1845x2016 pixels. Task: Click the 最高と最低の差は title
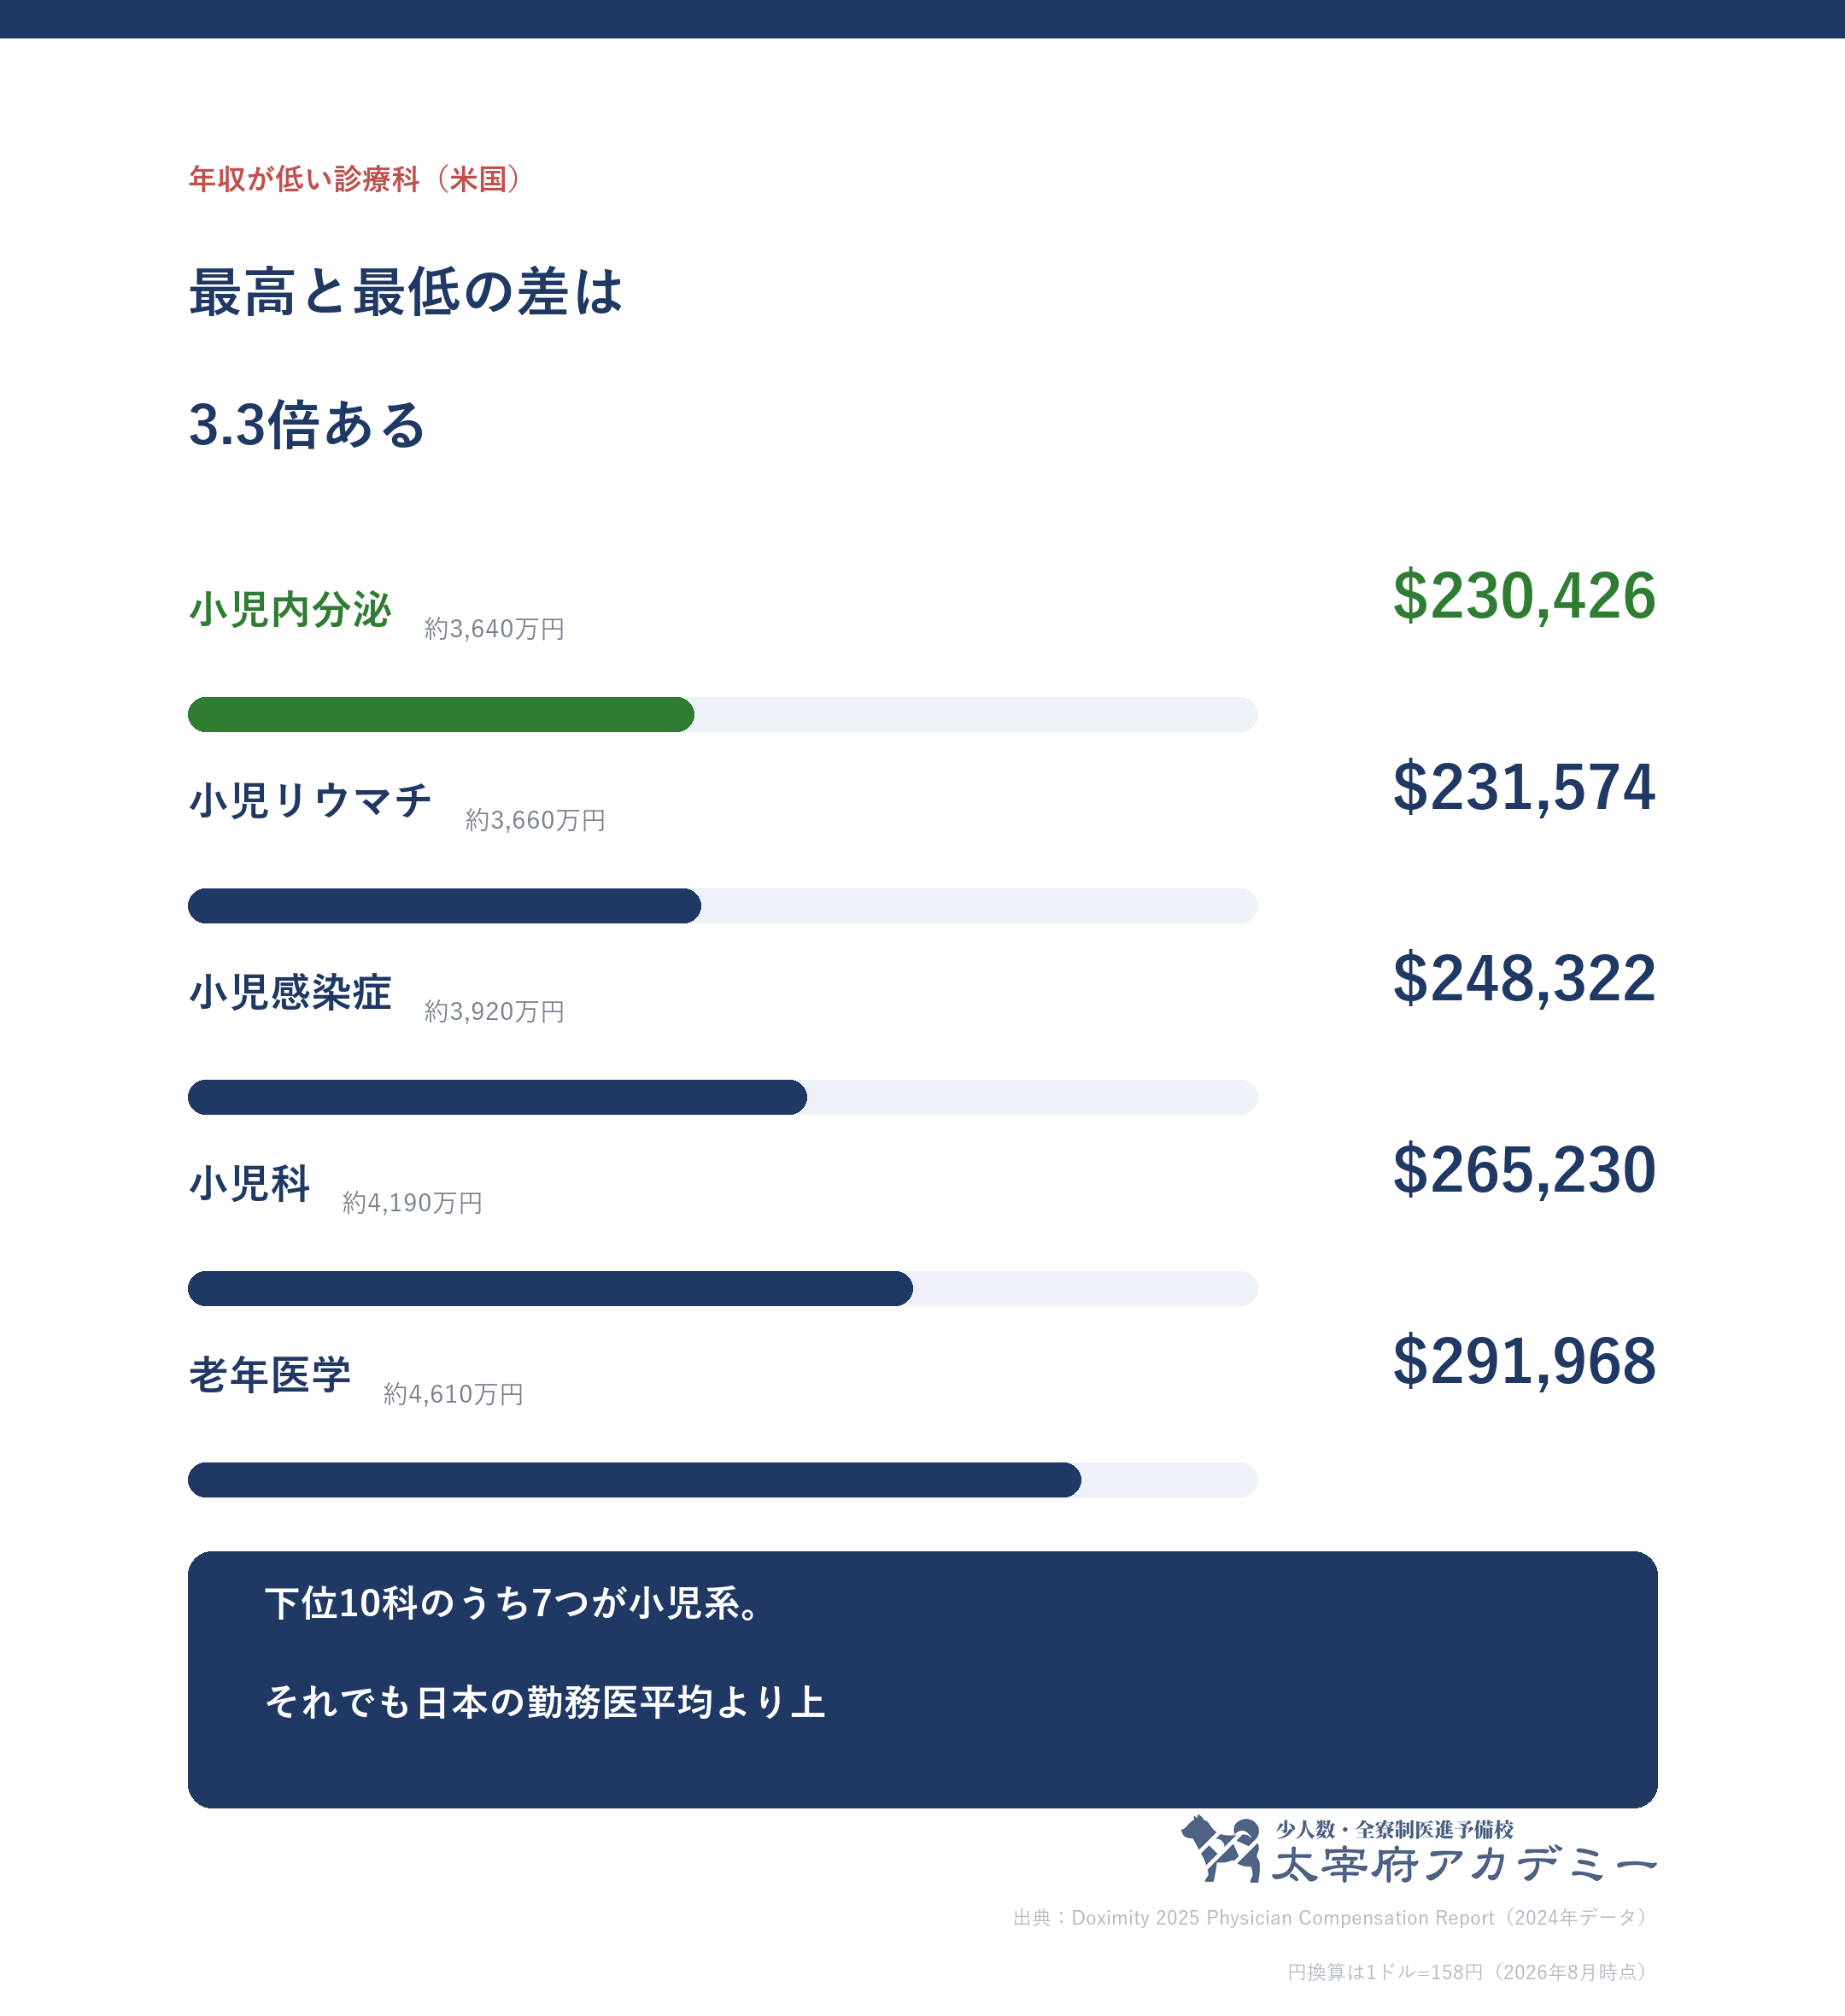406,292
